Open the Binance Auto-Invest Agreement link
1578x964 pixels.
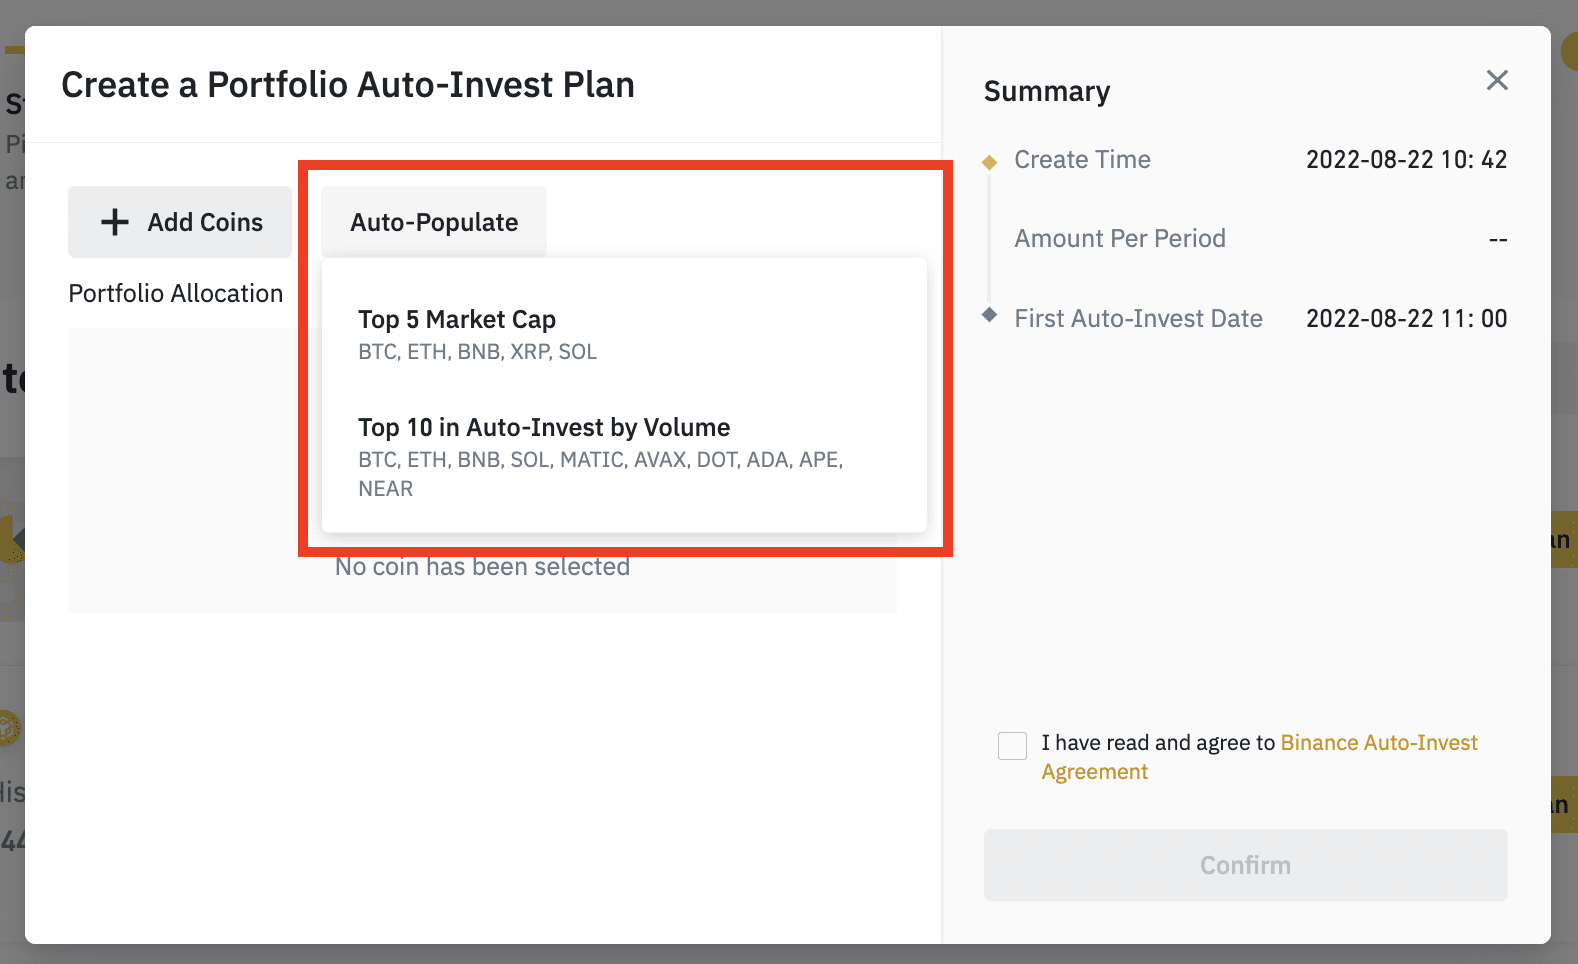1378,743
